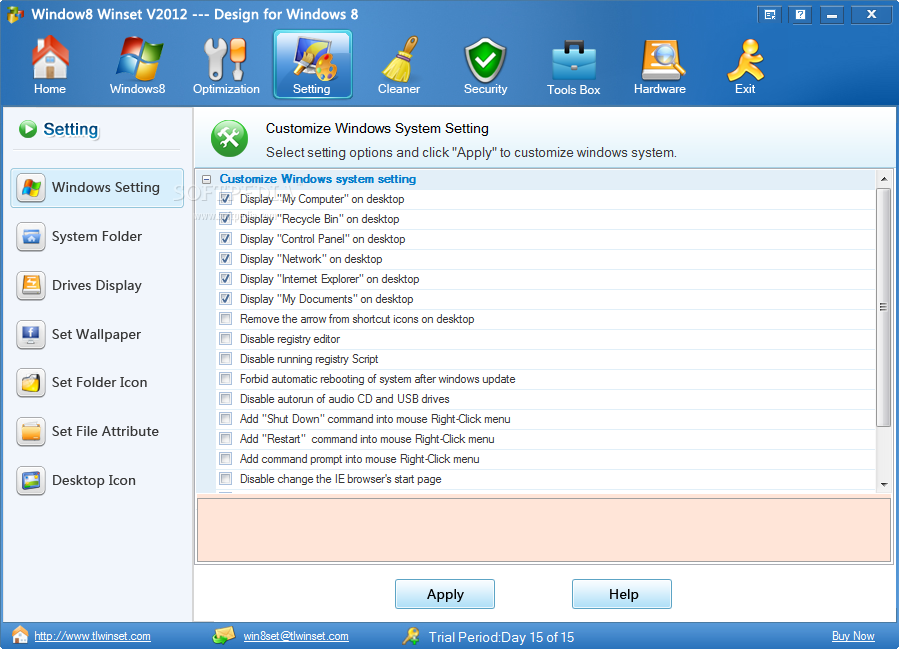This screenshot has height=649, width=899.
Task: Click the Buy Now link
Action: pos(853,636)
